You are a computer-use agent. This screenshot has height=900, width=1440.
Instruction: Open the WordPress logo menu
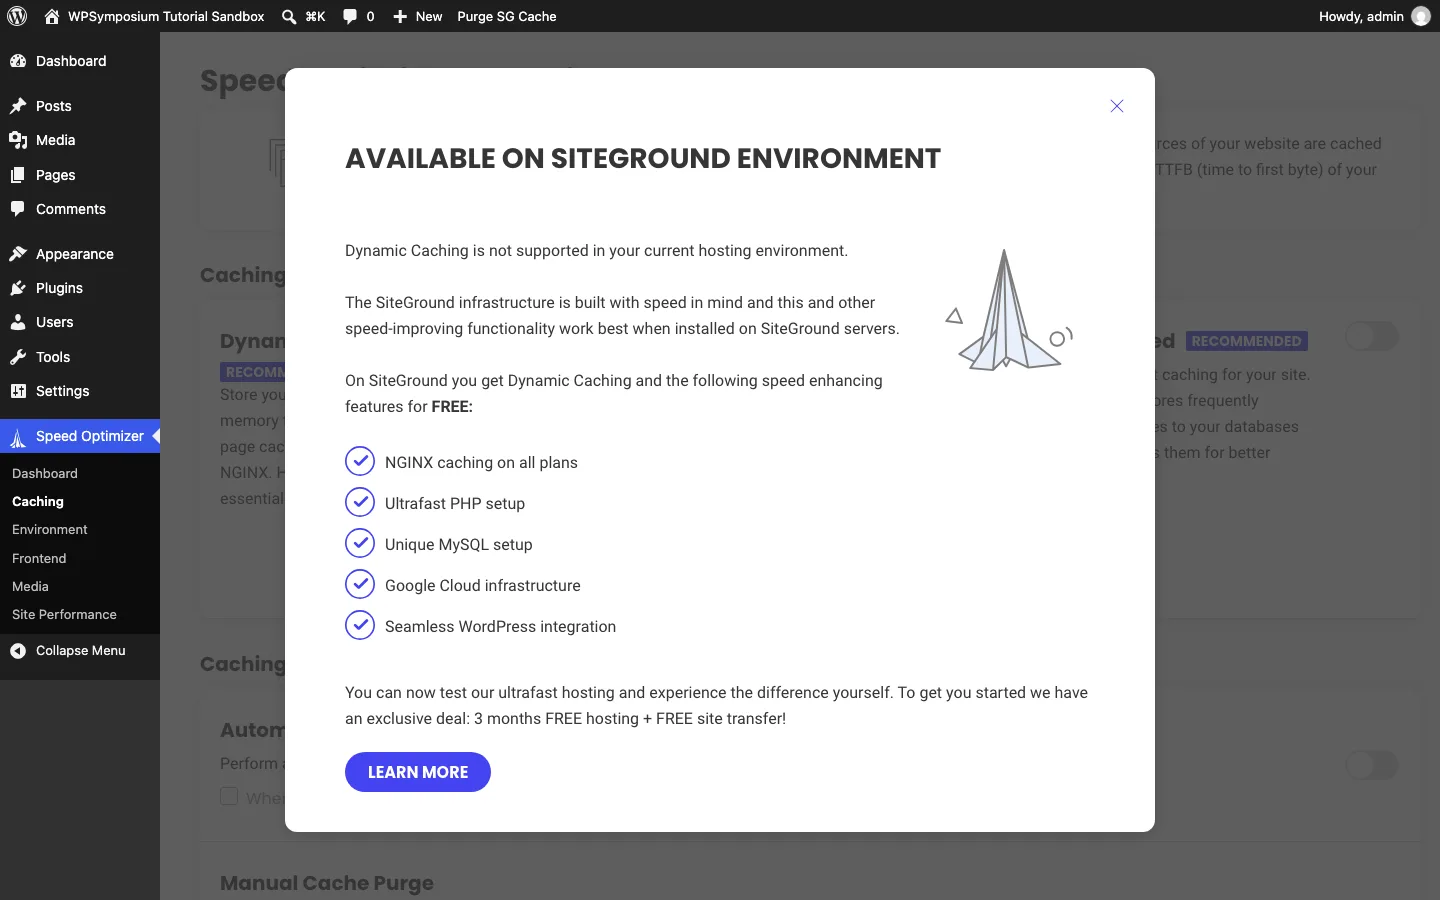17,16
